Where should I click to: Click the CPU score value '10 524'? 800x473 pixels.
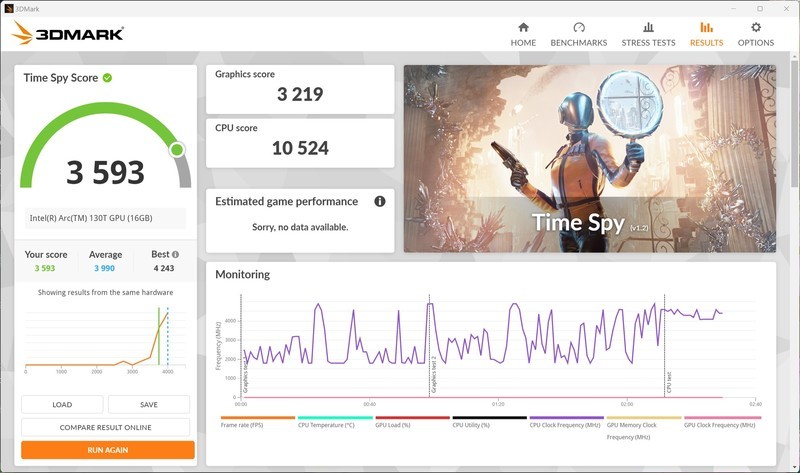[x=300, y=148]
